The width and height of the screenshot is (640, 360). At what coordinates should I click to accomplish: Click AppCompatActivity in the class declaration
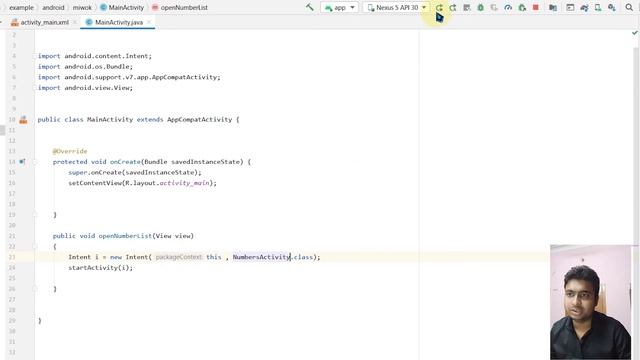(199, 120)
